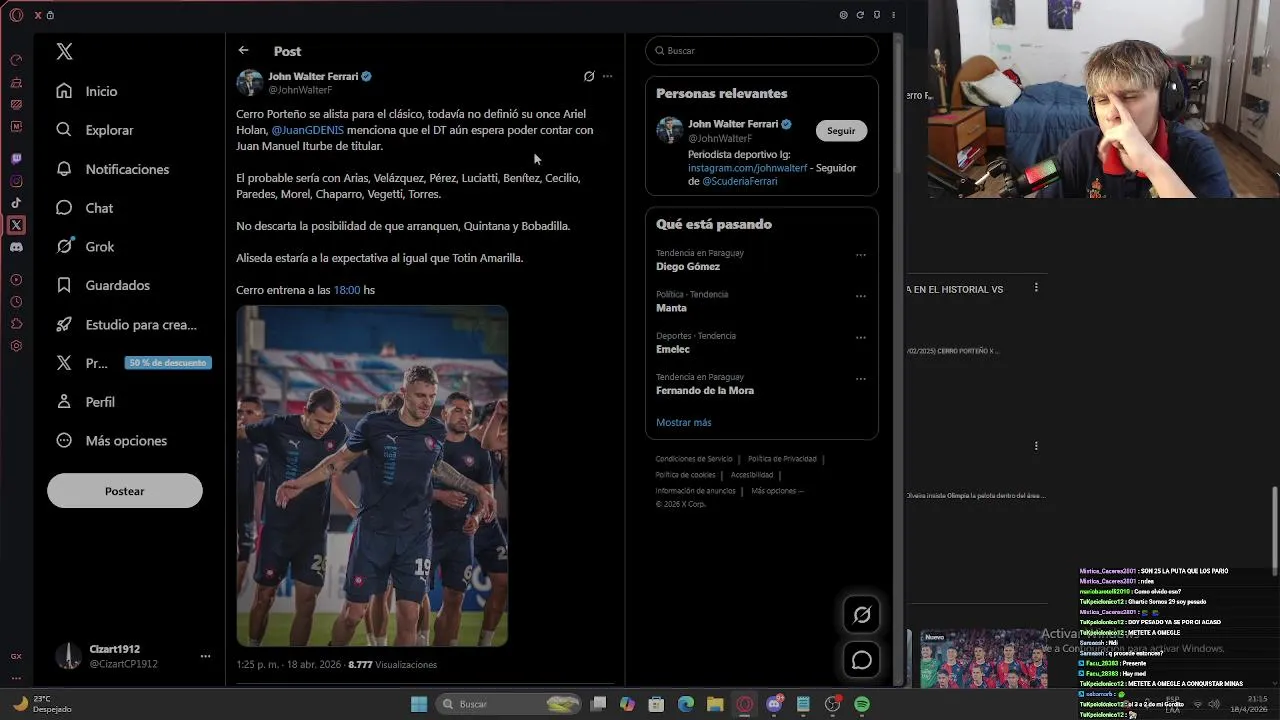The width and height of the screenshot is (1280, 720).
Task: Open Instagram in the browser sidebar
Action: point(16,181)
